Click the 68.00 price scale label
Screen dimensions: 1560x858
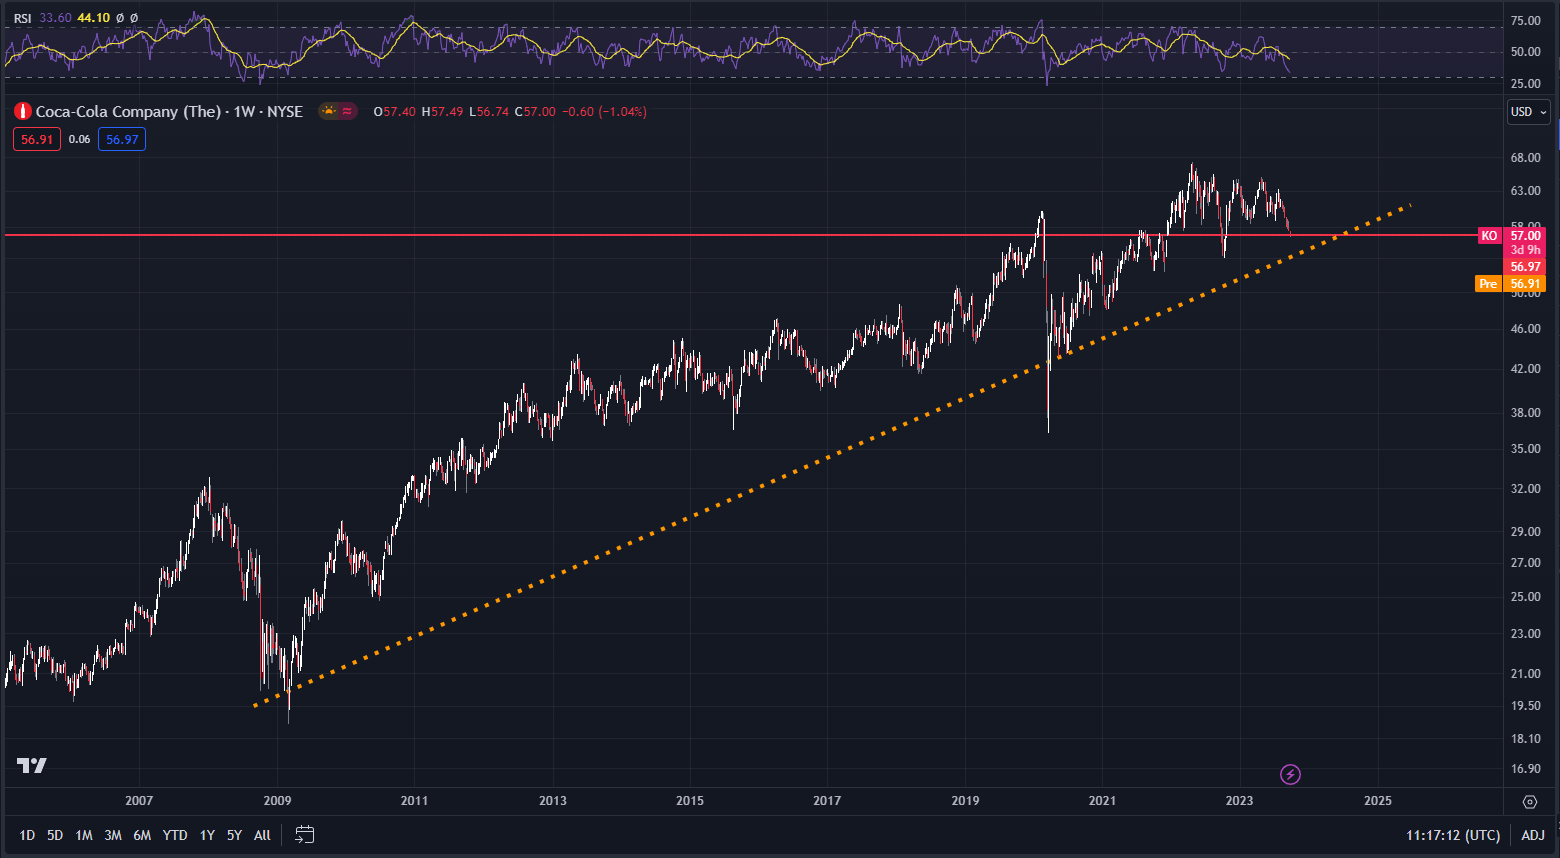[x=1525, y=158]
